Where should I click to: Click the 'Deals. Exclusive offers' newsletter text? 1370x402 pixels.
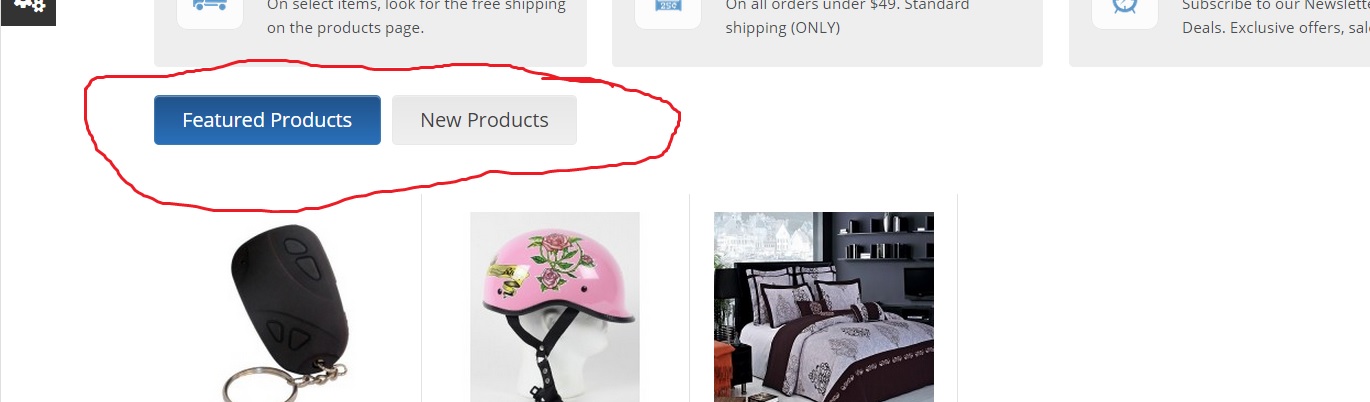pos(1276,28)
